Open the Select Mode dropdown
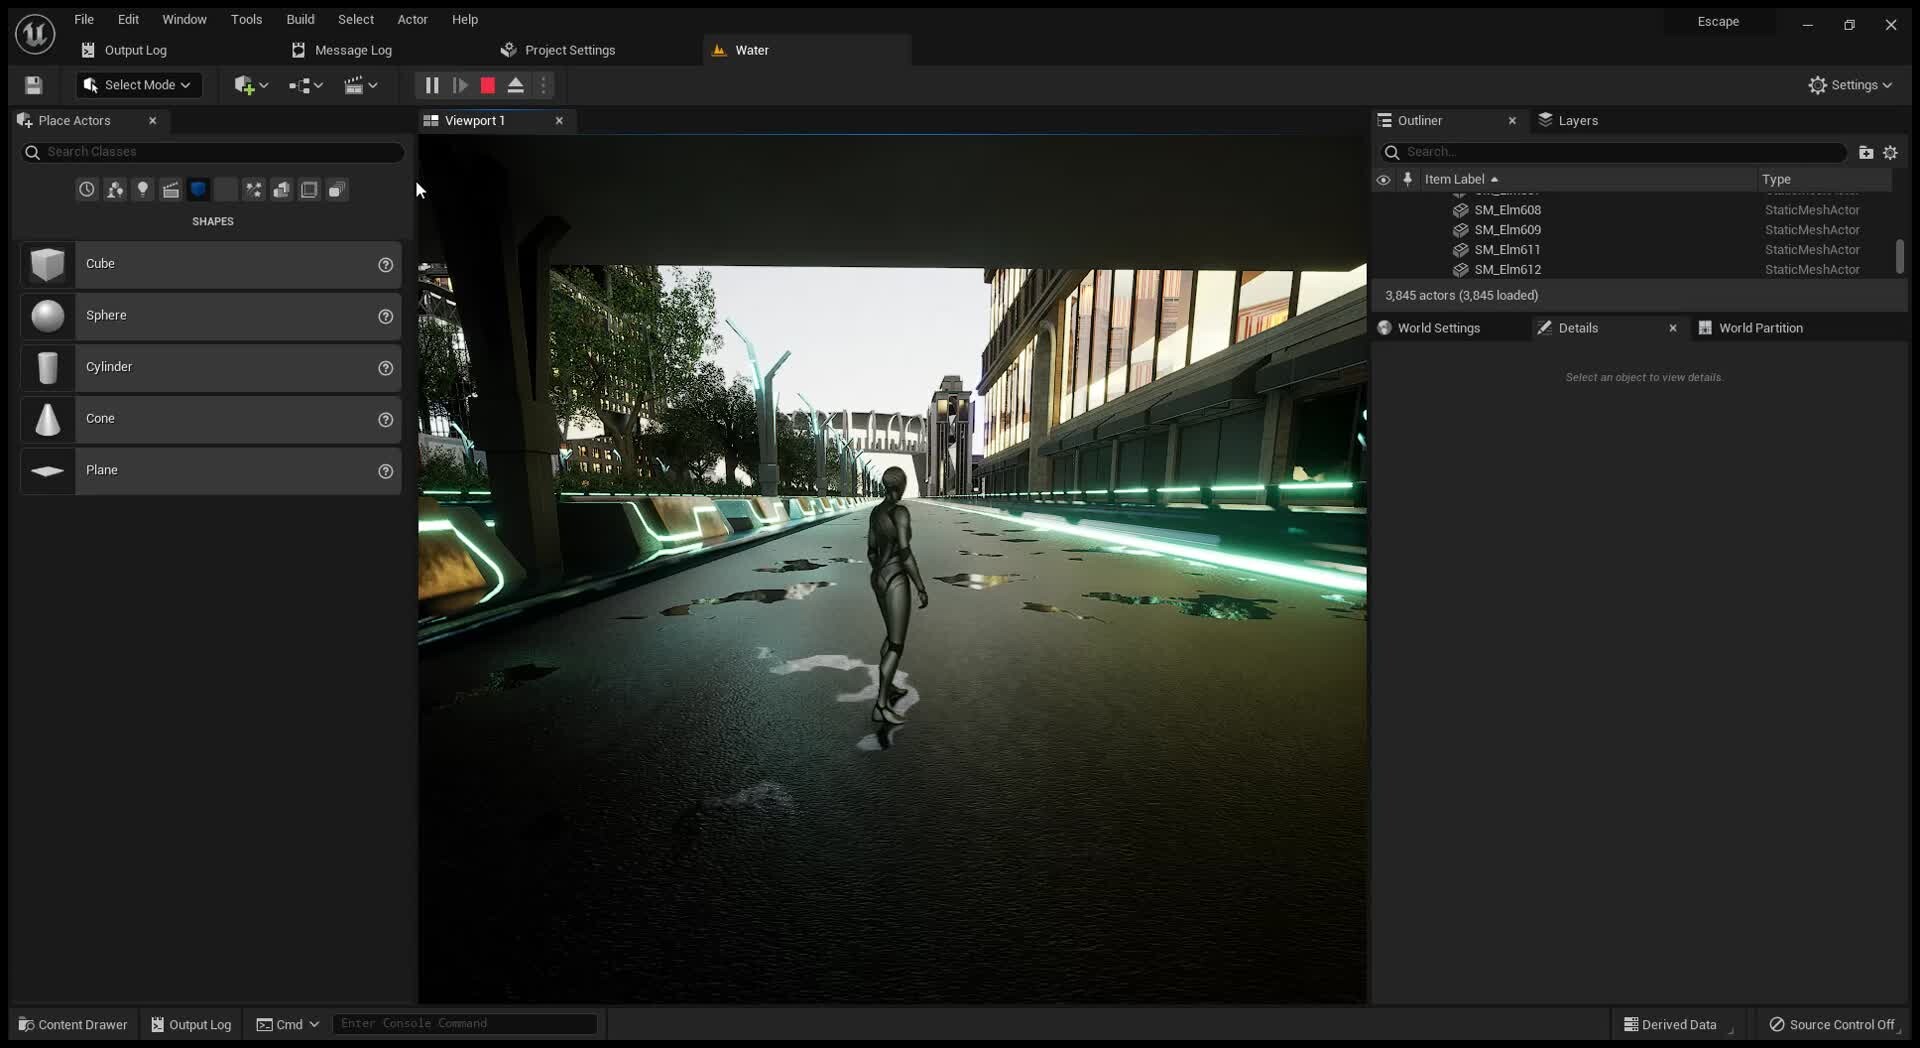The image size is (1920, 1048). pyautogui.click(x=136, y=85)
